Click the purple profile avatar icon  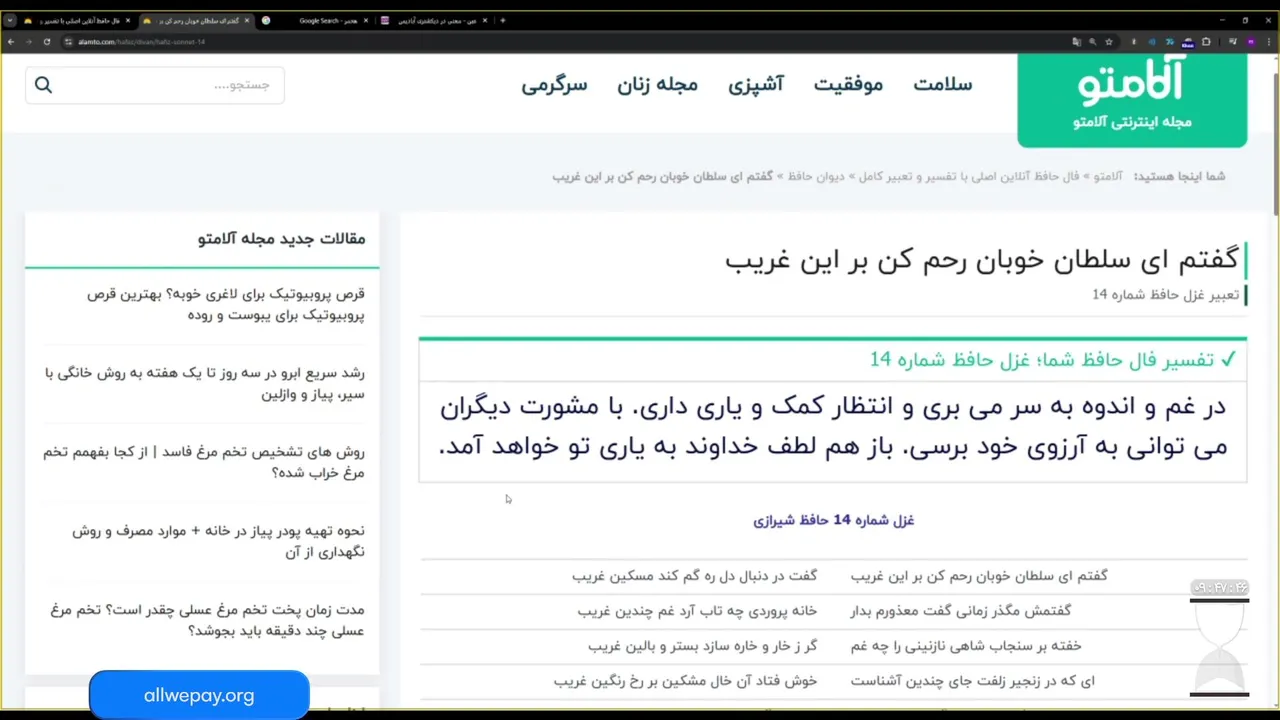click(x=1251, y=42)
